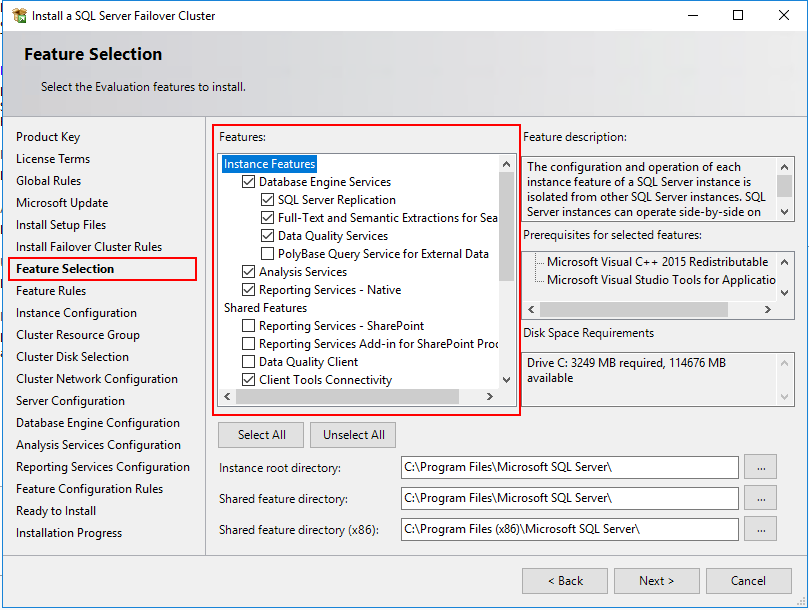Enable Data Quality Client checkbox
809x610 pixels.
pyautogui.click(x=249, y=362)
